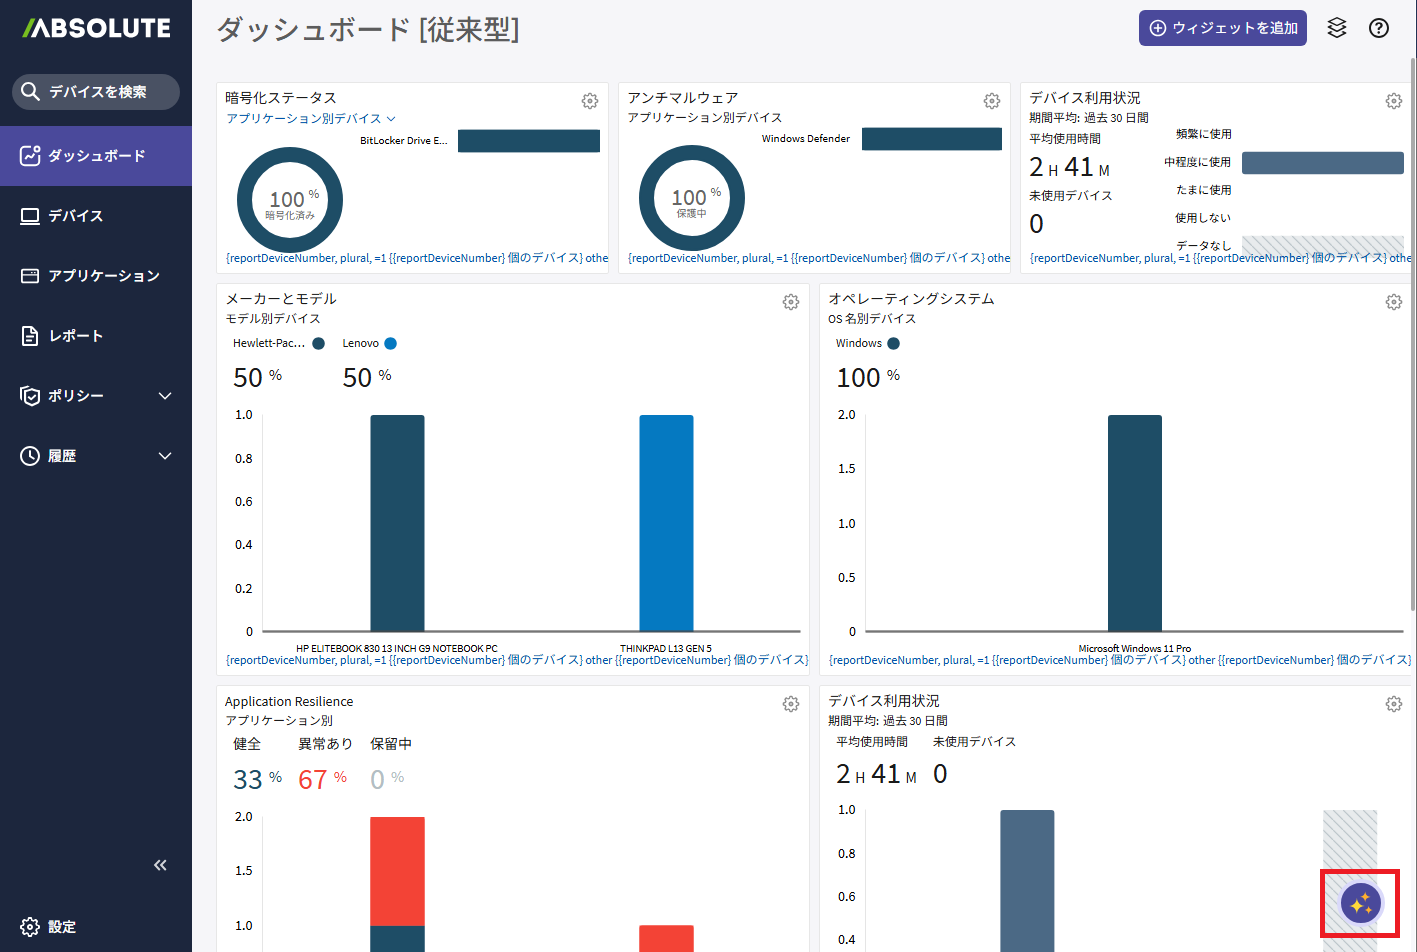
Task: Open 設定 at the sidebar bottom
Action: 48,927
